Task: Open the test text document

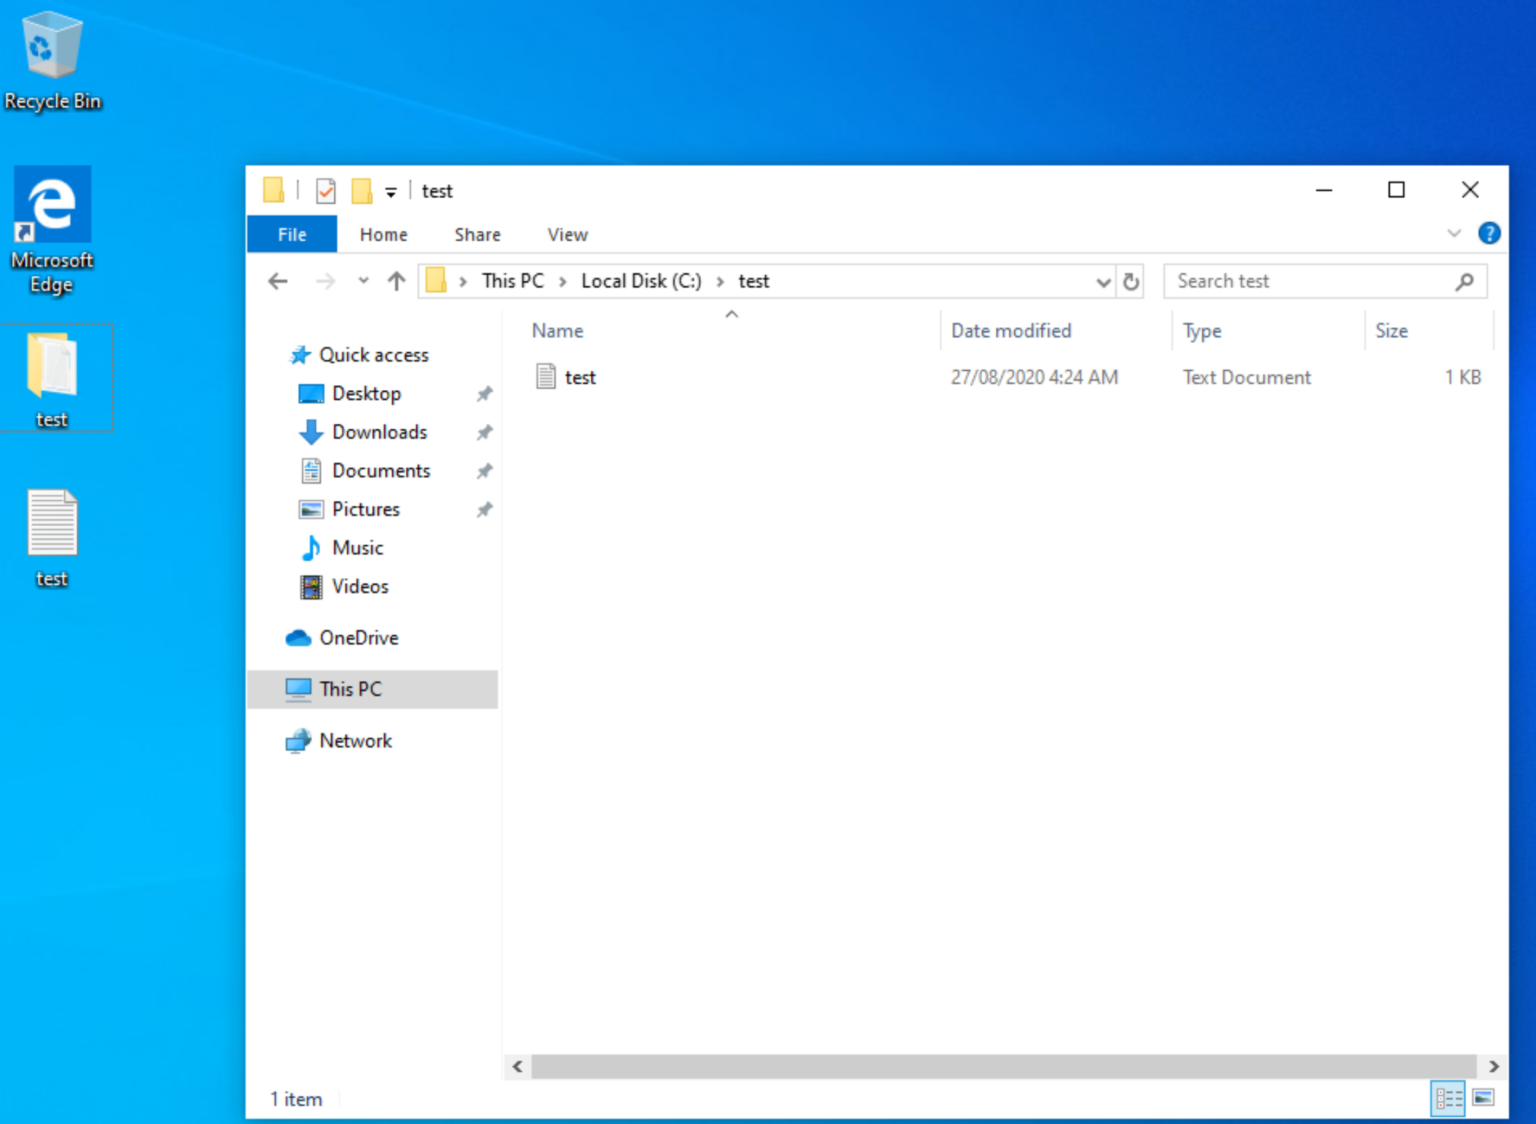Action: coord(580,377)
